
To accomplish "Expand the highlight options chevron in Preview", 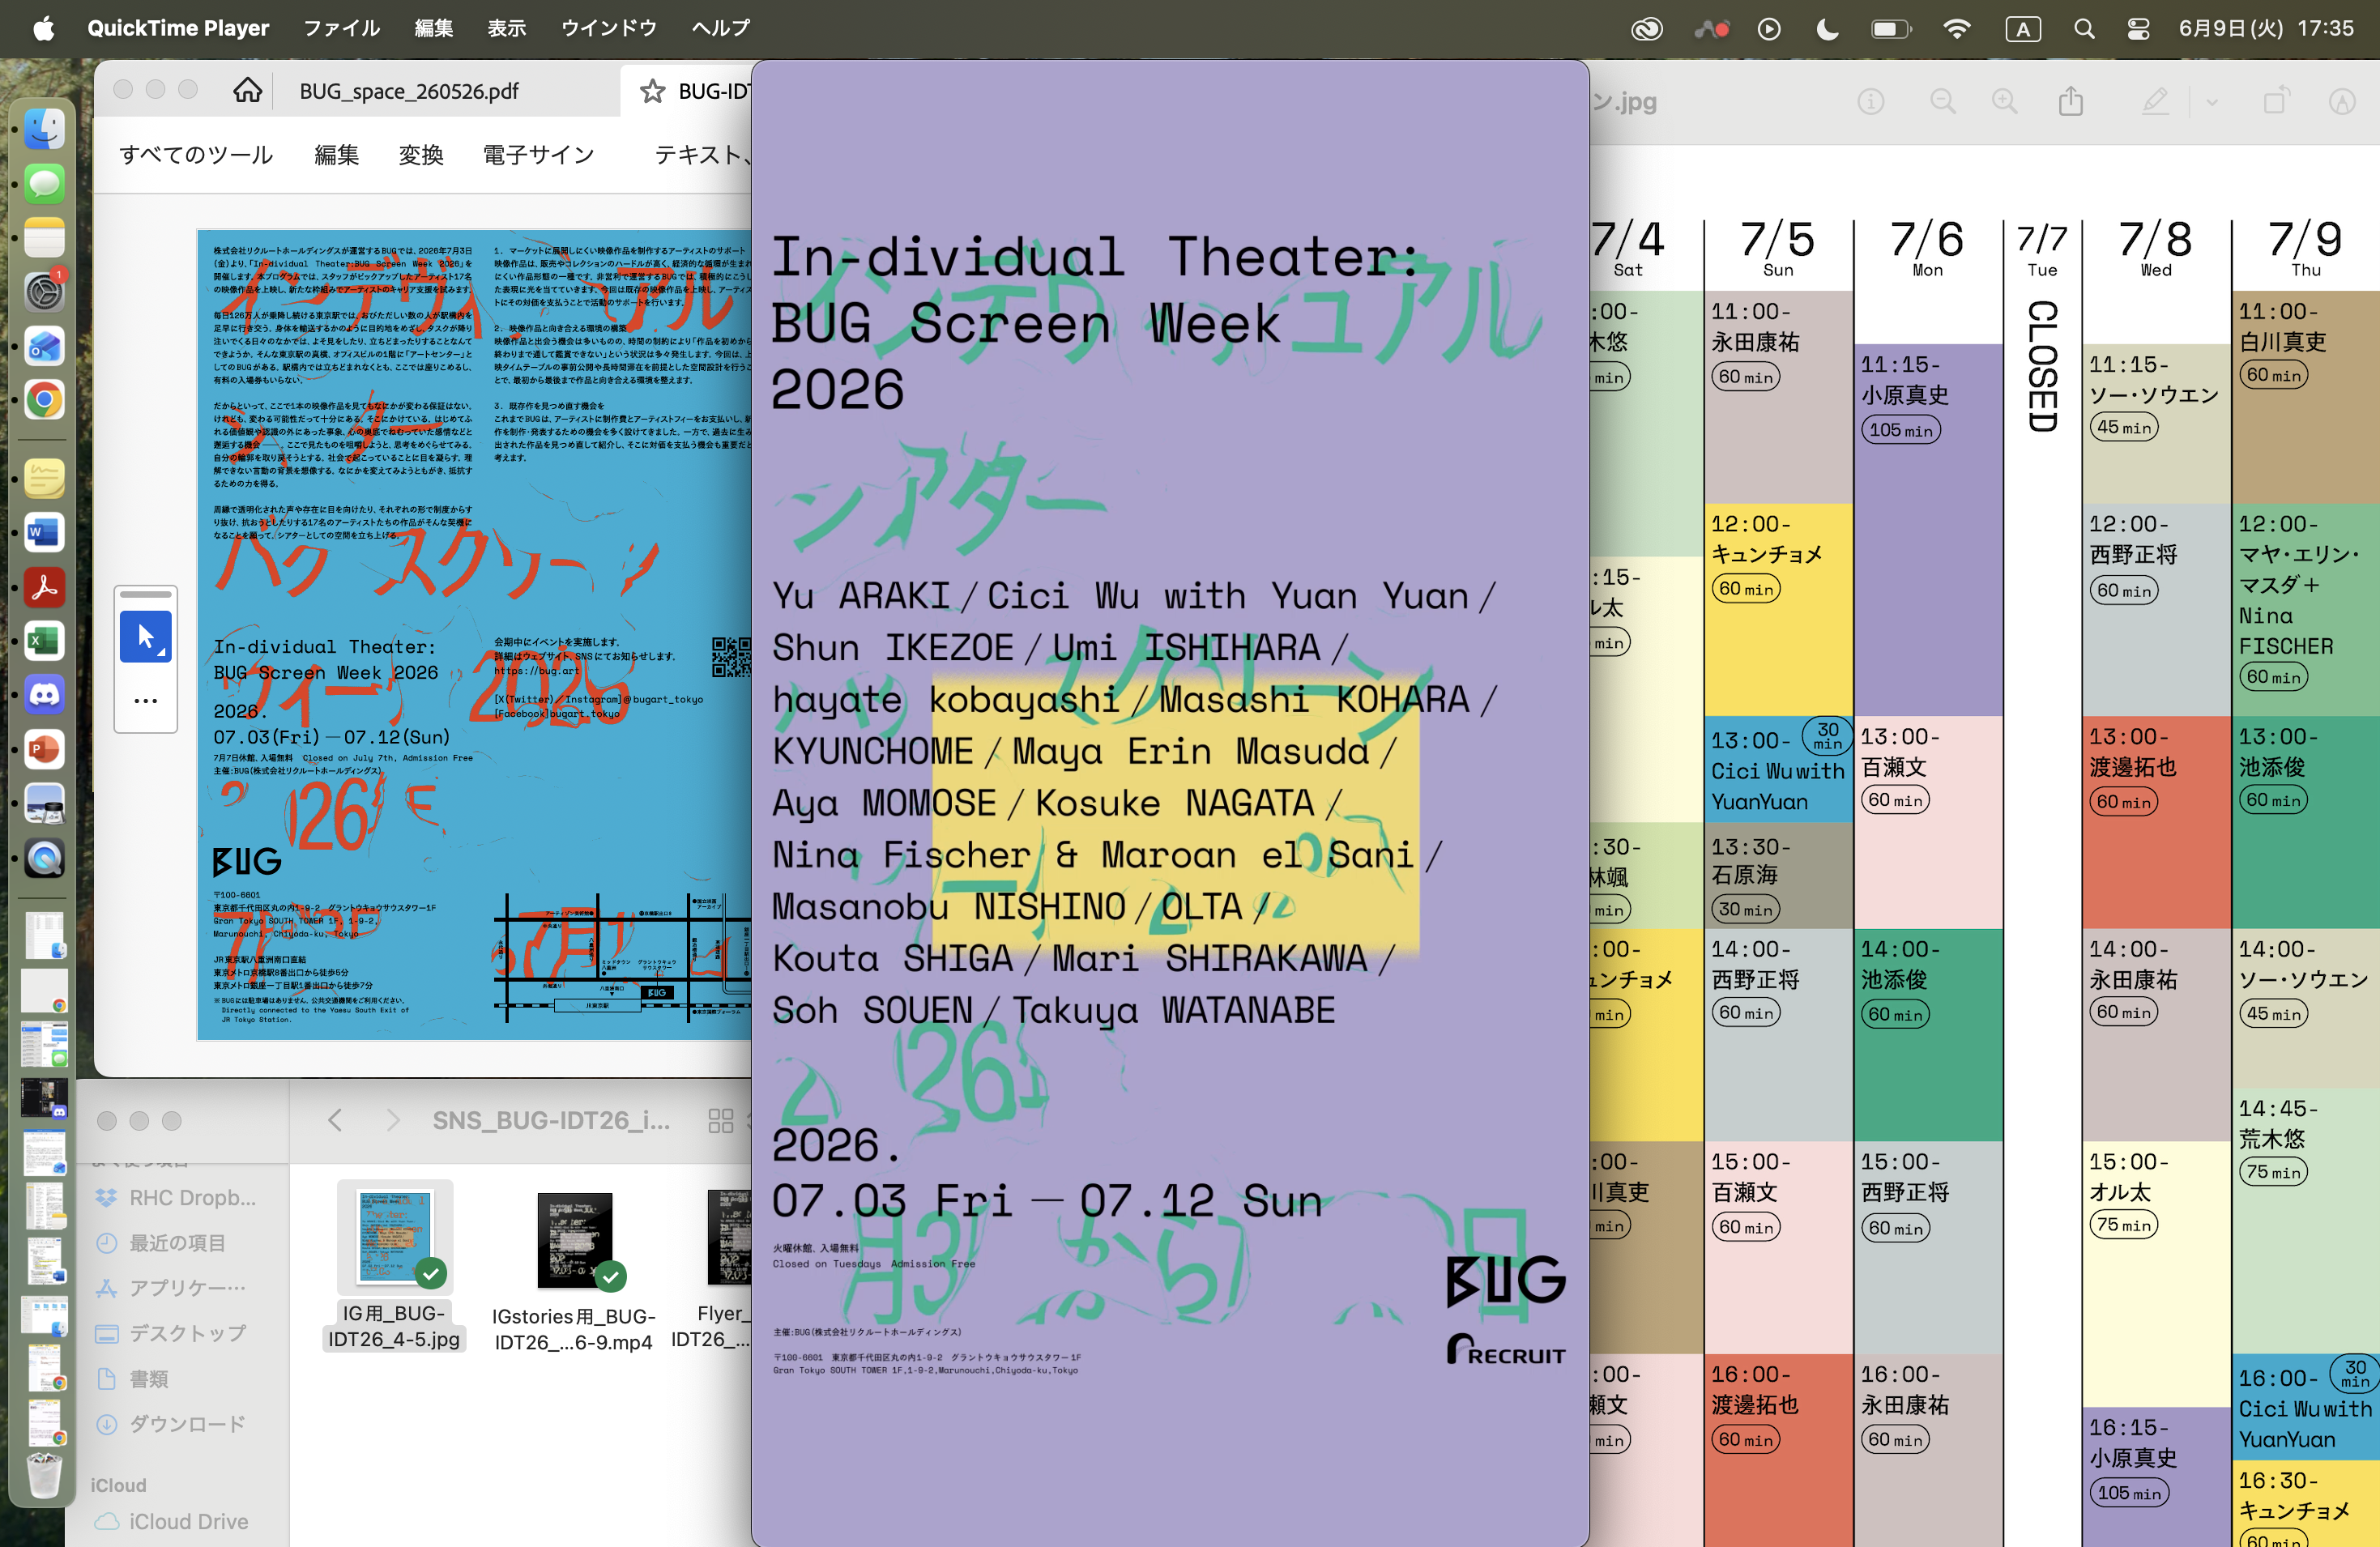I will click(2211, 101).
